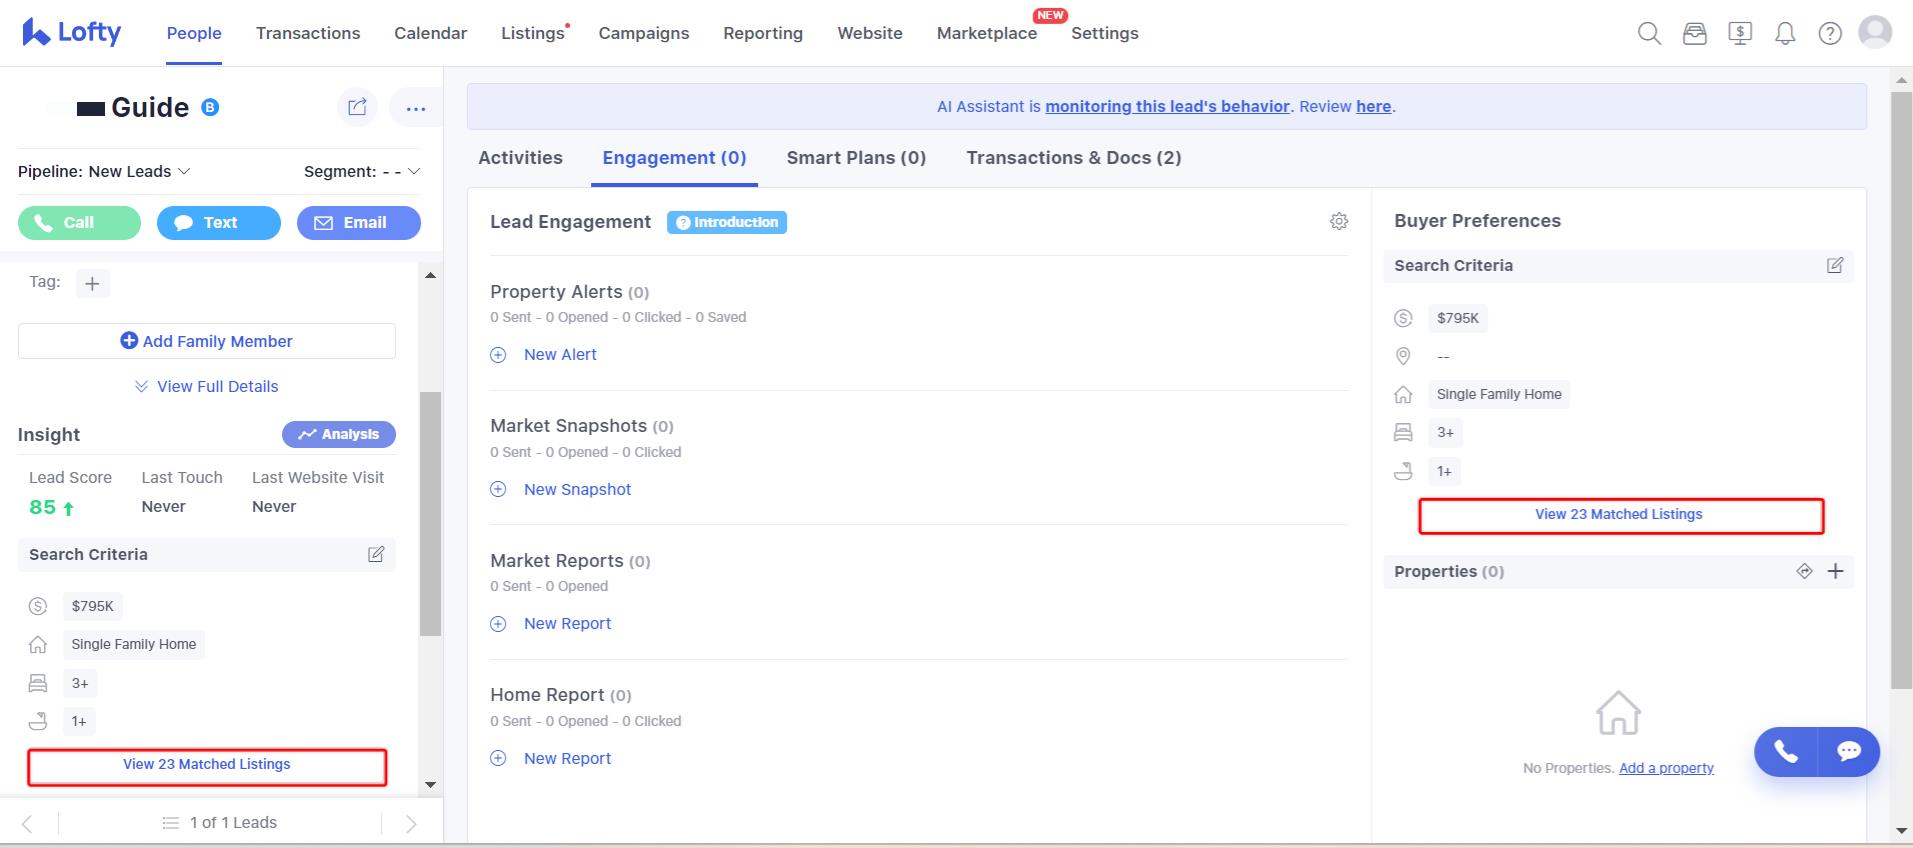This screenshot has width=1913, height=848.
Task: View 23 Matched Listings in left panel
Action: click(207, 767)
